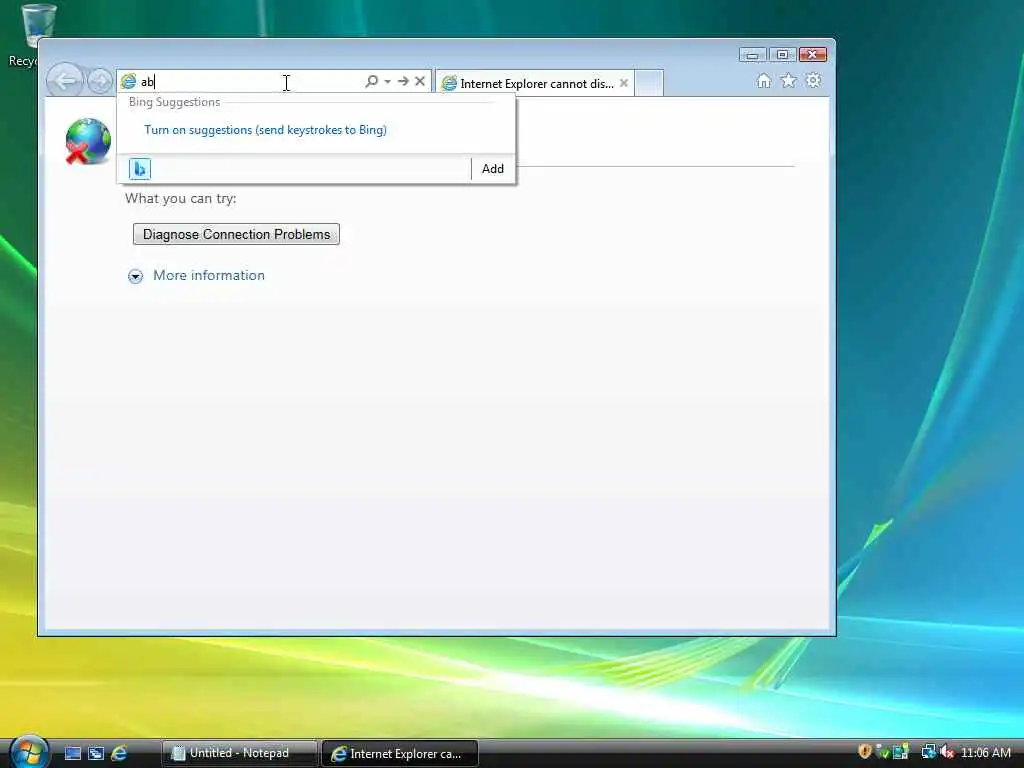Screen dimensions: 1024x768
Task: Close the 'Internet Explorer cannot dis...' tab
Action: 624,83
